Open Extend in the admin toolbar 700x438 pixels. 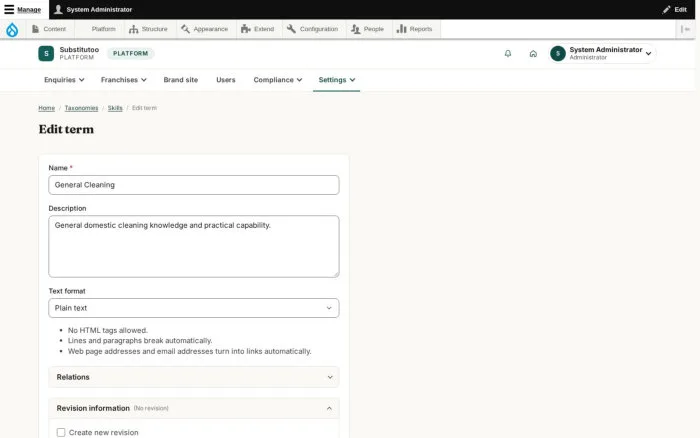coord(257,29)
